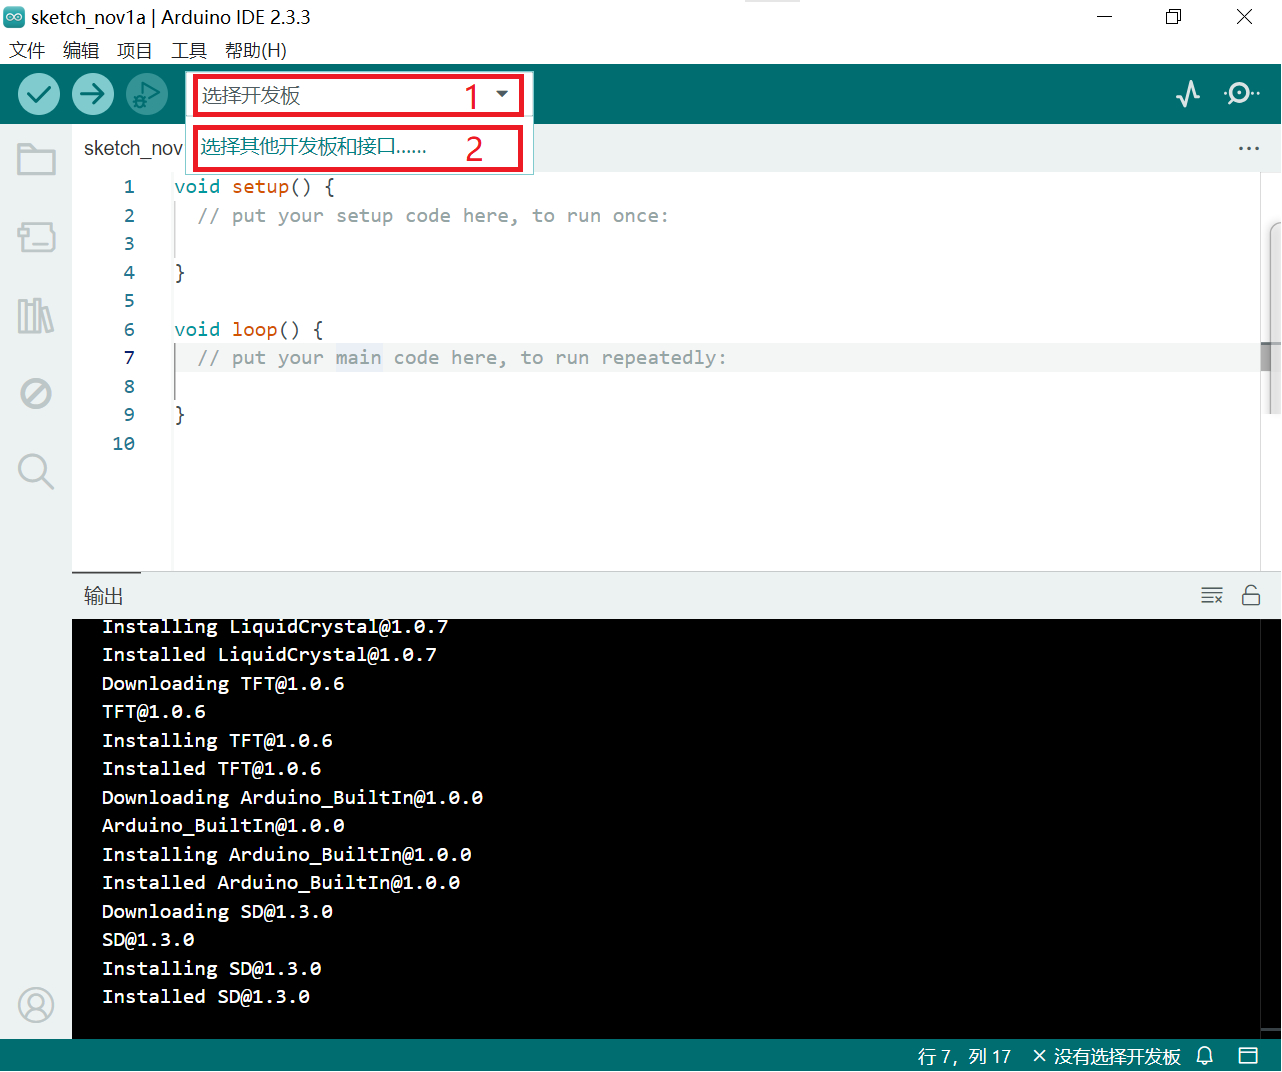The image size is (1282, 1072).
Task: Select the sketch_nov editor tab
Action: (133, 148)
